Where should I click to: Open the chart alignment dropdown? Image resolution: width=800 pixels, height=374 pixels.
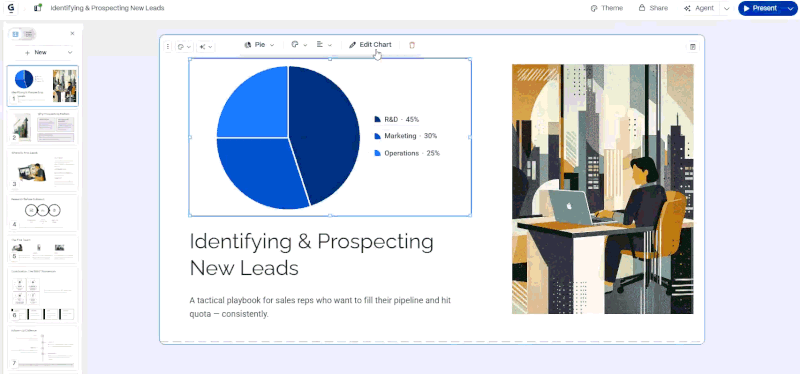[x=324, y=45]
